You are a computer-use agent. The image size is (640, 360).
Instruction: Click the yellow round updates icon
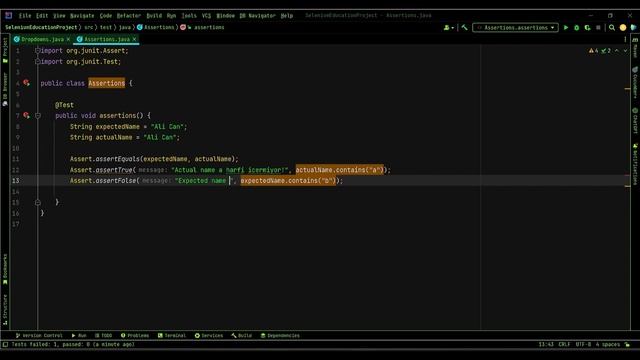[623, 28]
